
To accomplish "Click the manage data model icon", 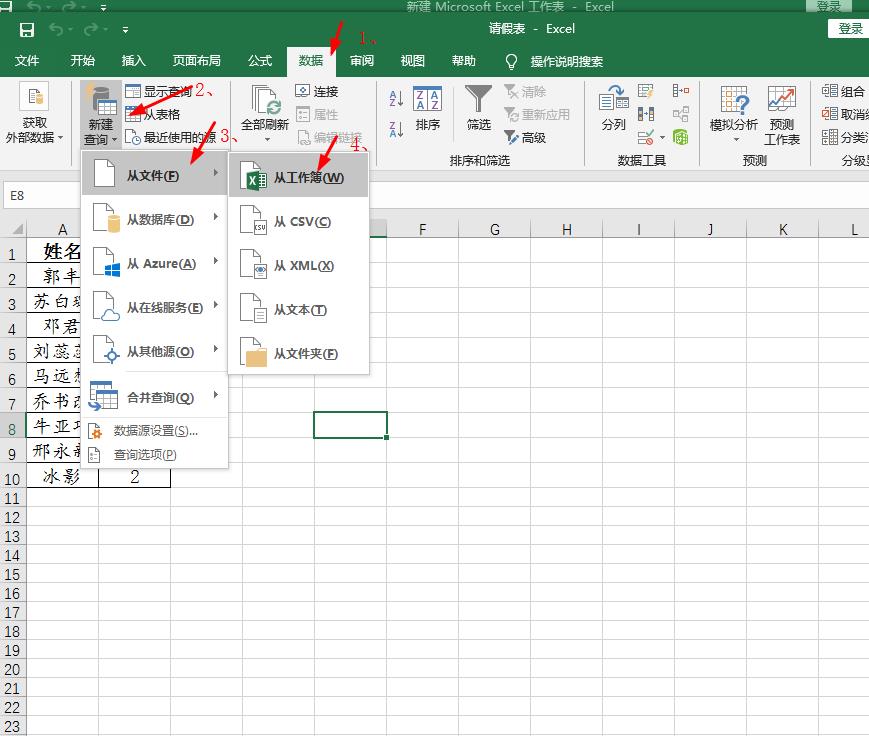I will coord(680,137).
